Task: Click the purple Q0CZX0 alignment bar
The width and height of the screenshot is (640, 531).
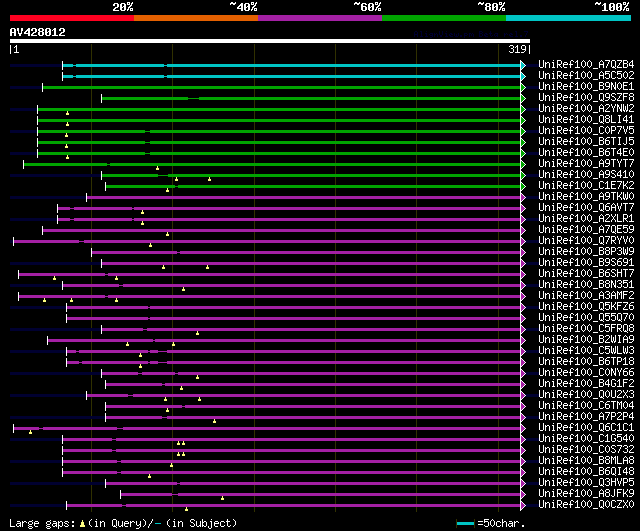Action: (294, 506)
